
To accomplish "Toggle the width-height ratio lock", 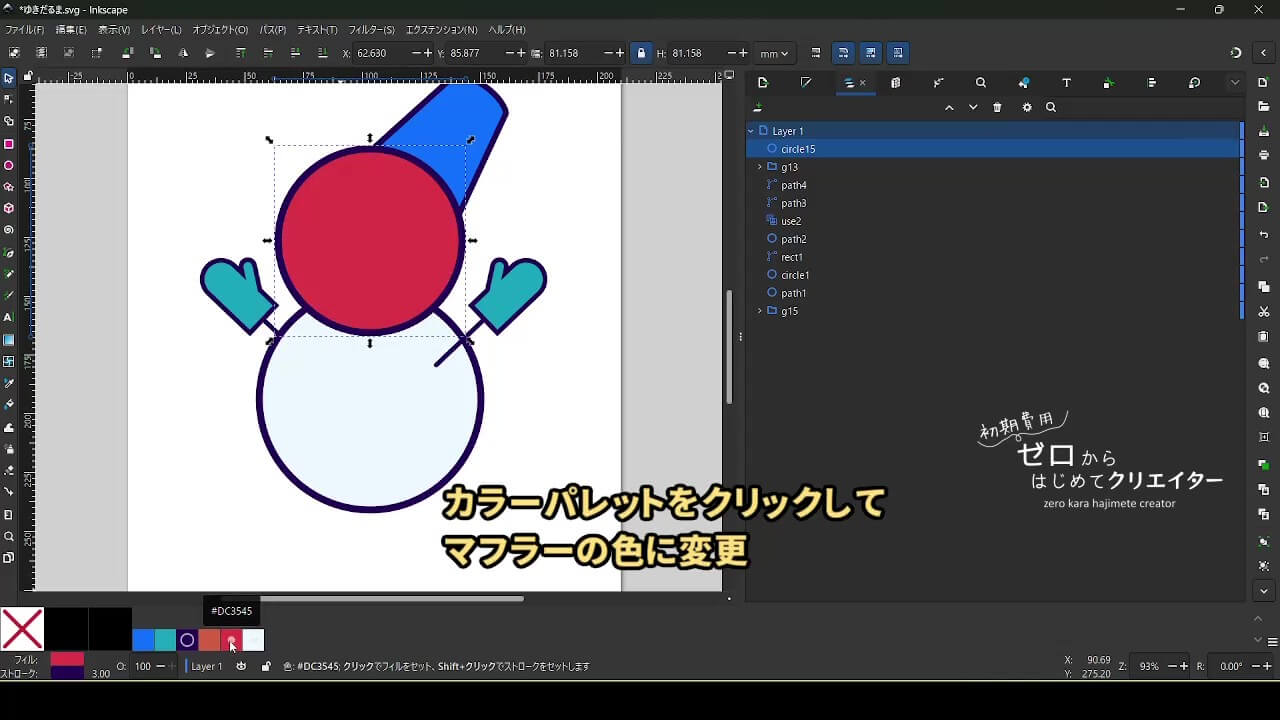I will (x=641, y=53).
